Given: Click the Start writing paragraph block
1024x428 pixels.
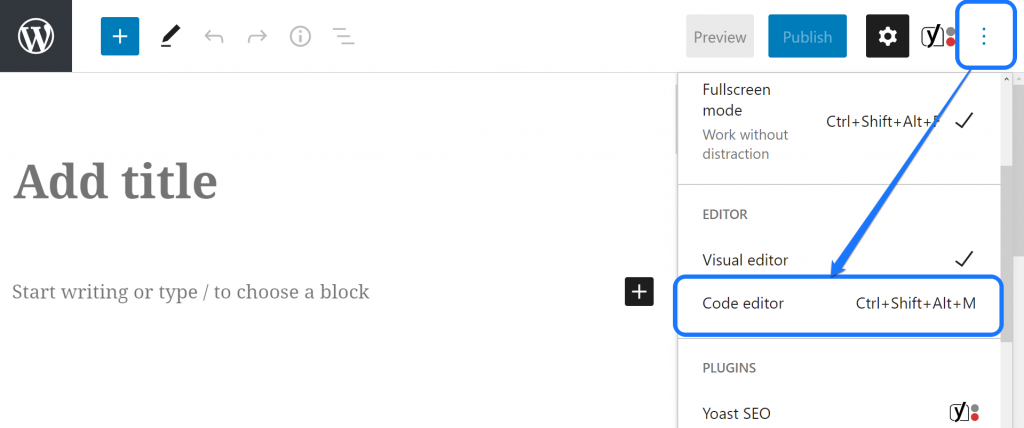Looking at the screenshot, I should [300, 292].
